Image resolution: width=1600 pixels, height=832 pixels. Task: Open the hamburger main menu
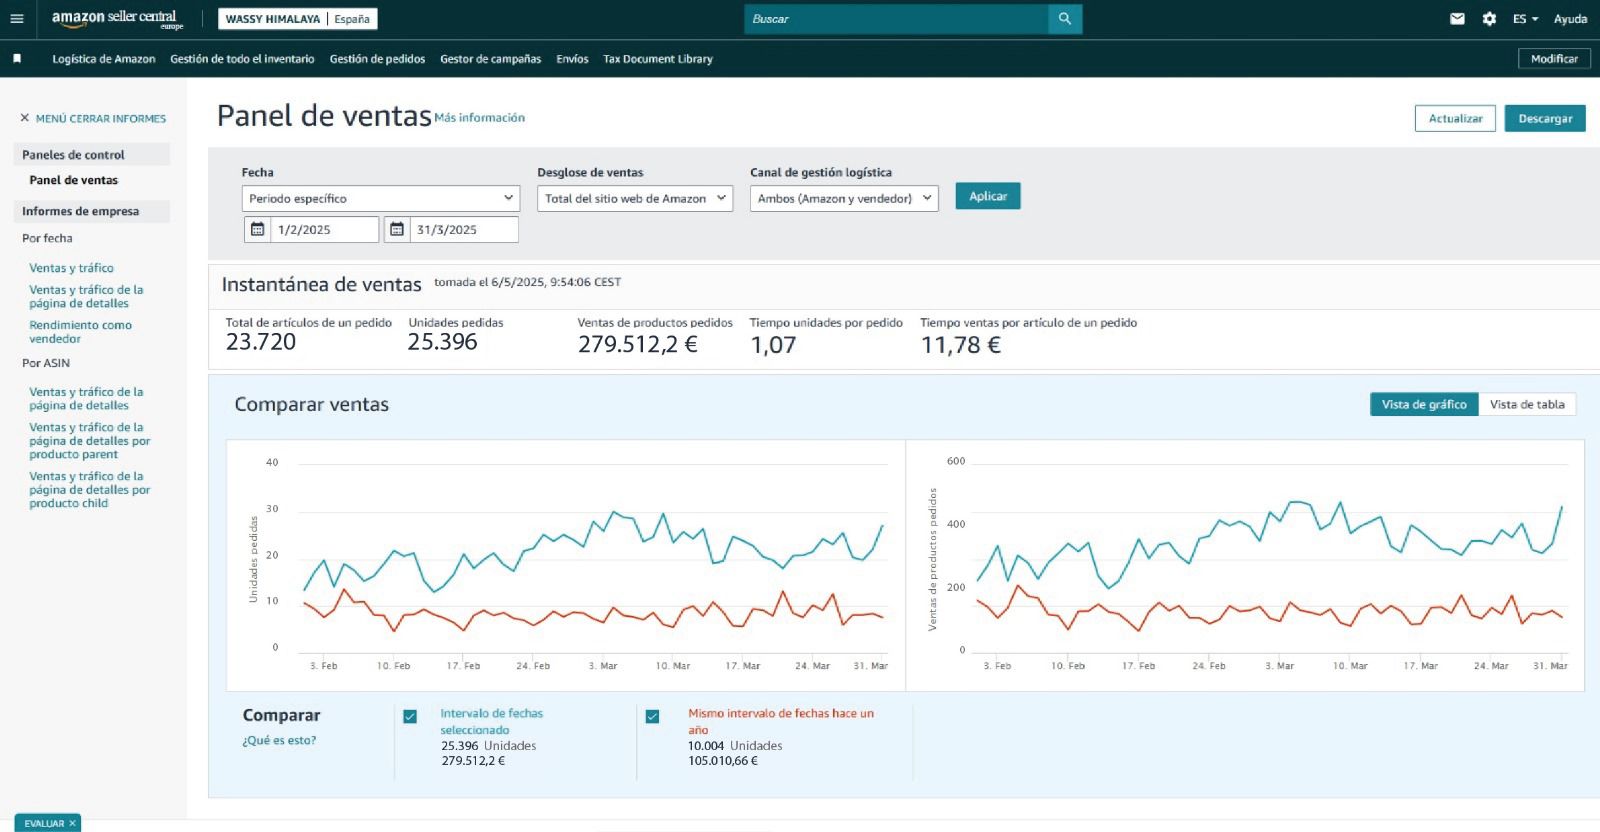point(17,19)
